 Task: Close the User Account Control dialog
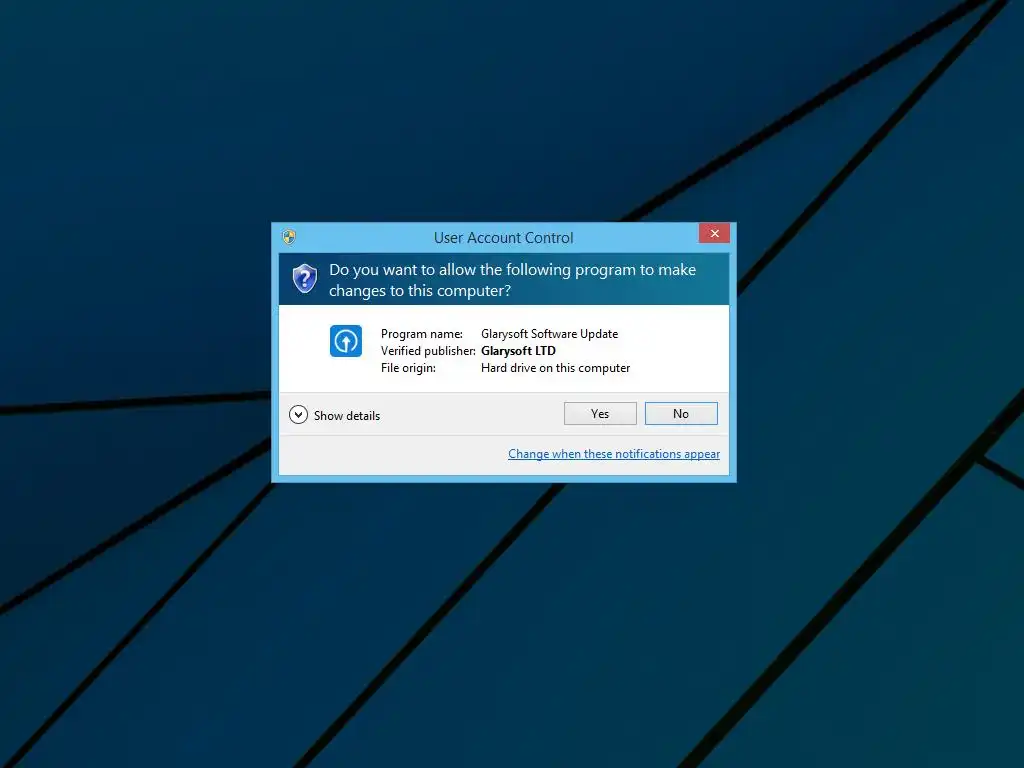coord(714,233)
